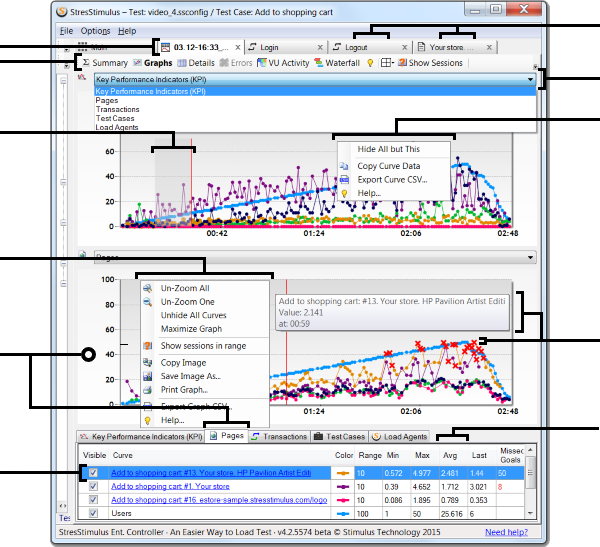
Task: Open Add to shopping cart #16 estore-sample link
Action: click(219, 500)
